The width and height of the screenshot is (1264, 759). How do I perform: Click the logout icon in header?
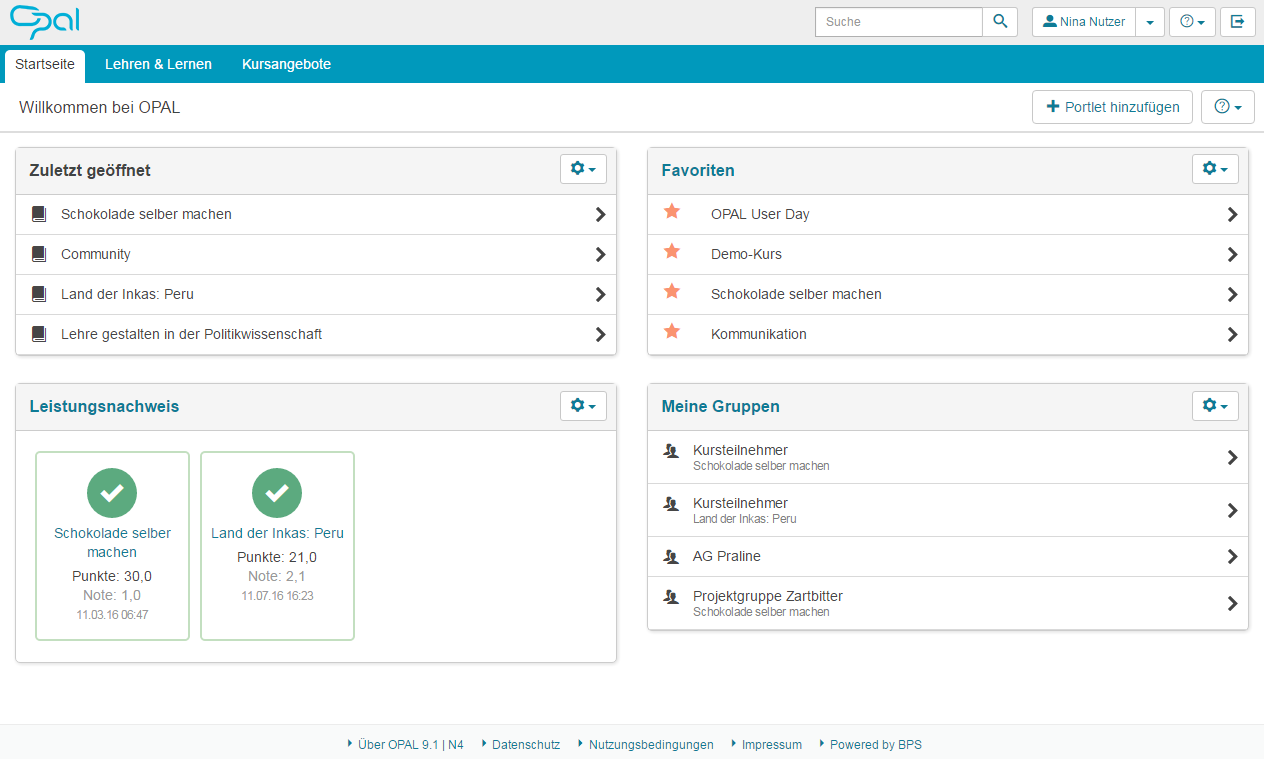(x=1237, y=22)
